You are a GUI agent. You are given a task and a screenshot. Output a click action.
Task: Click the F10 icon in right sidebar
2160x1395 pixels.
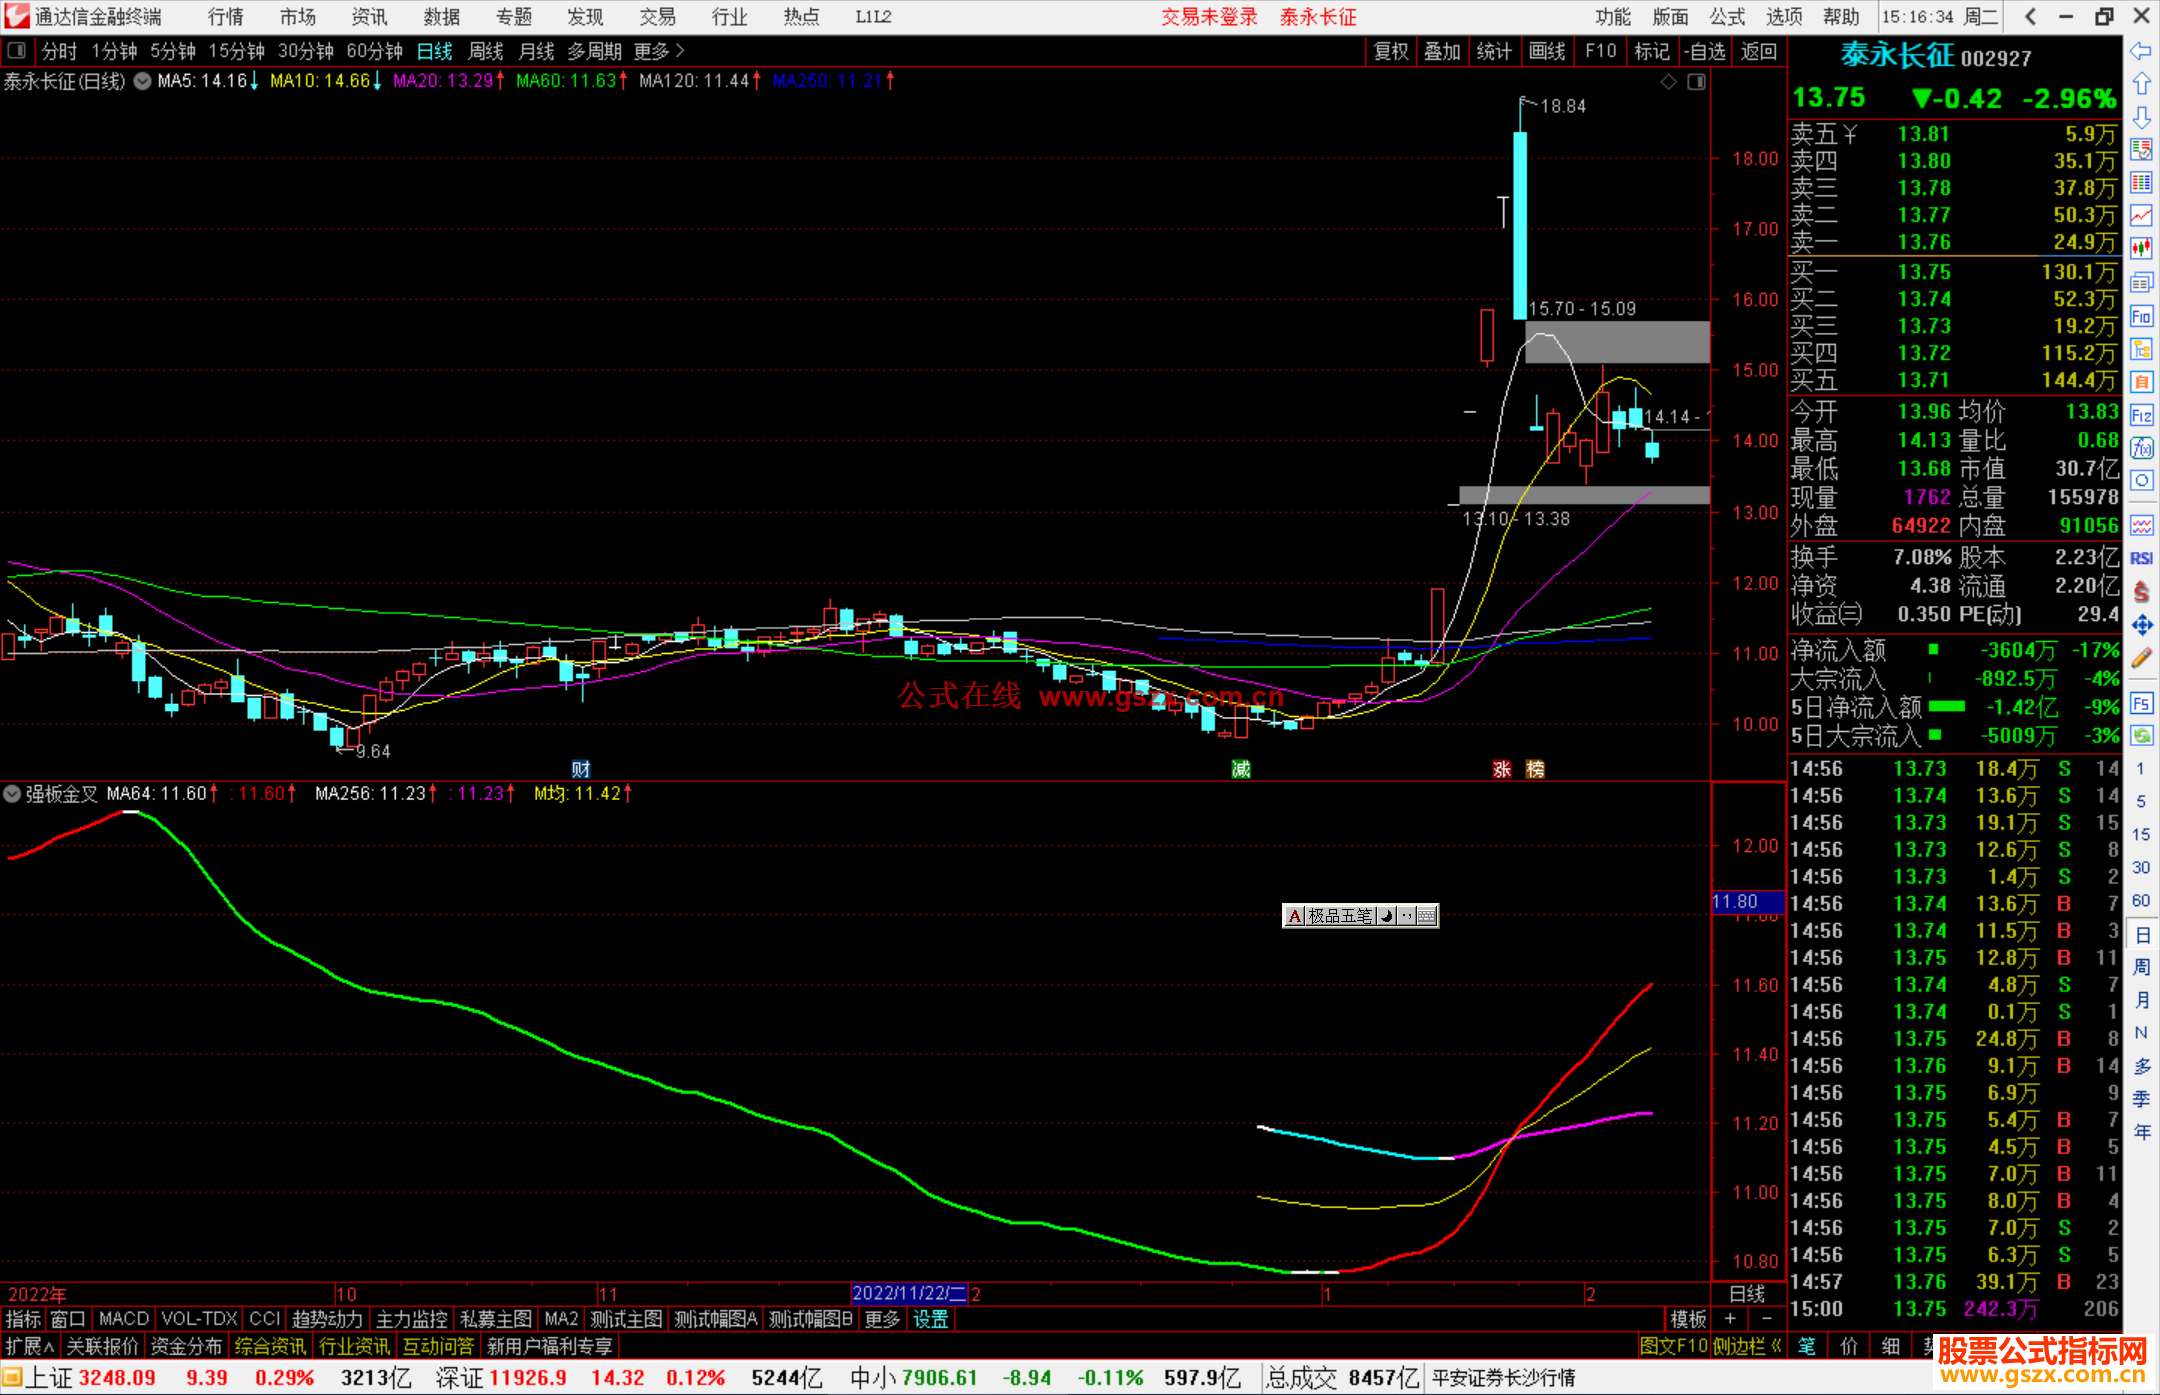(x=2141, y=317)
